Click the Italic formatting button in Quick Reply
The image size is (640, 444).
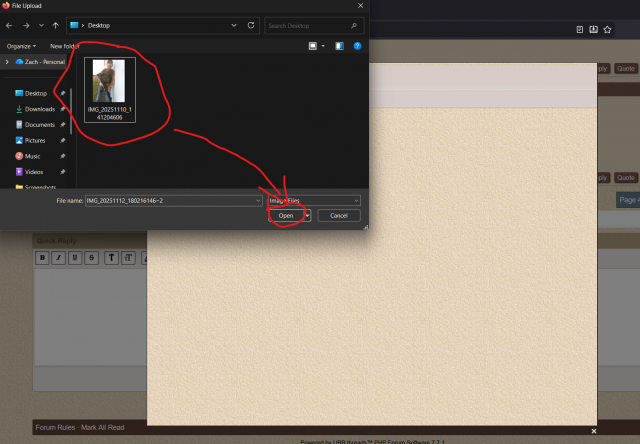[59, 258]
